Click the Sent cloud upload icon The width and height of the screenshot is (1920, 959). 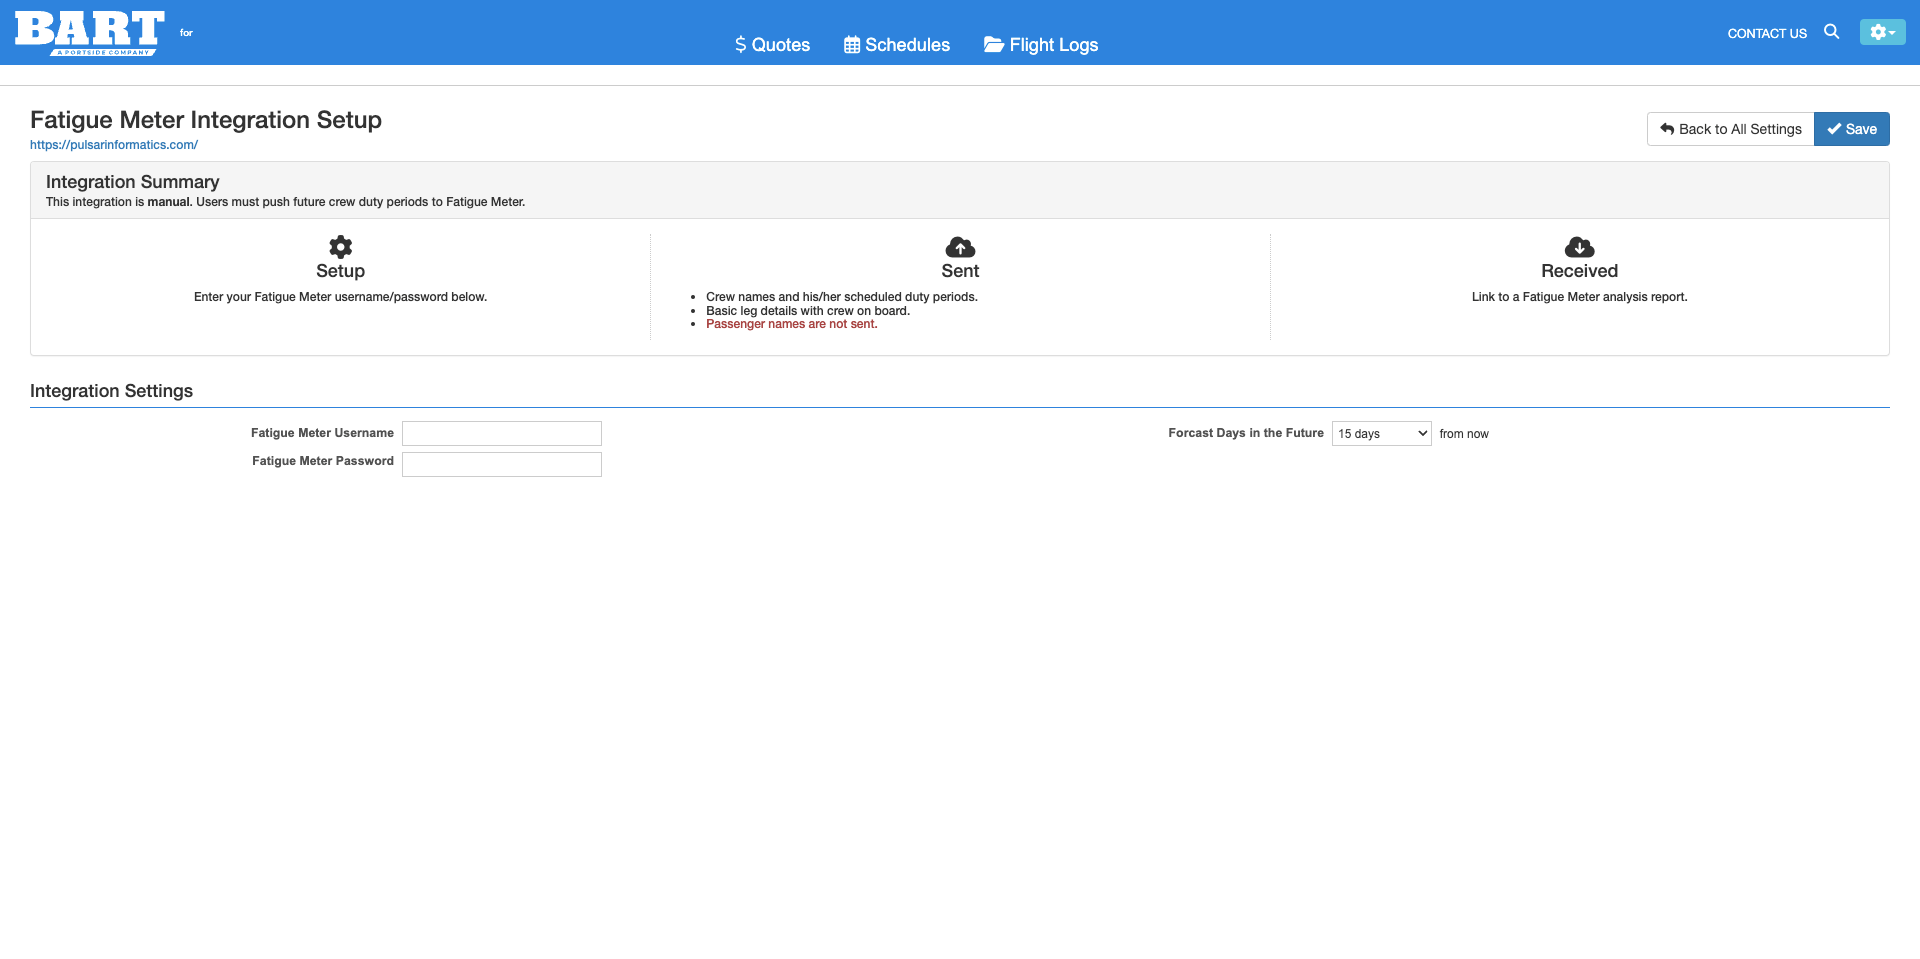pos(960,247)
